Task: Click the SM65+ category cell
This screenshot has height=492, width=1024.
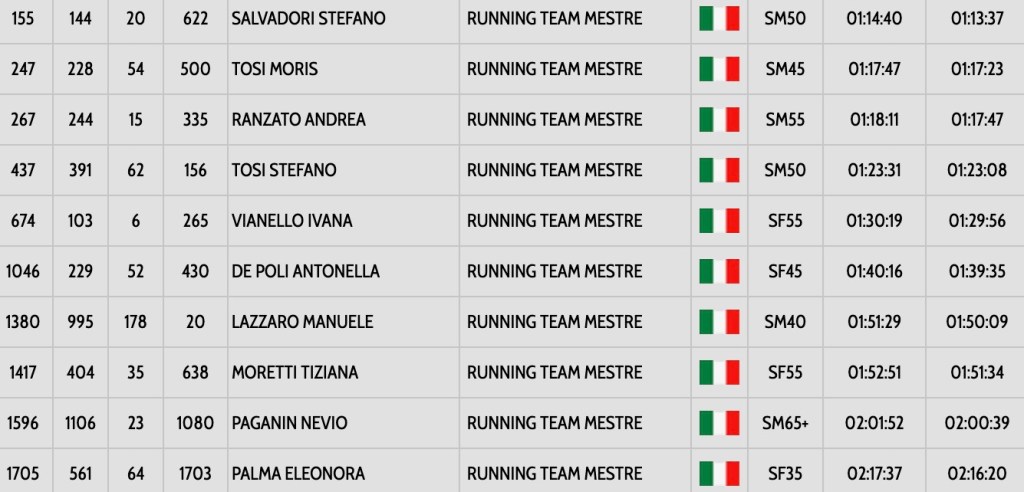Action: tap(786, 423)
